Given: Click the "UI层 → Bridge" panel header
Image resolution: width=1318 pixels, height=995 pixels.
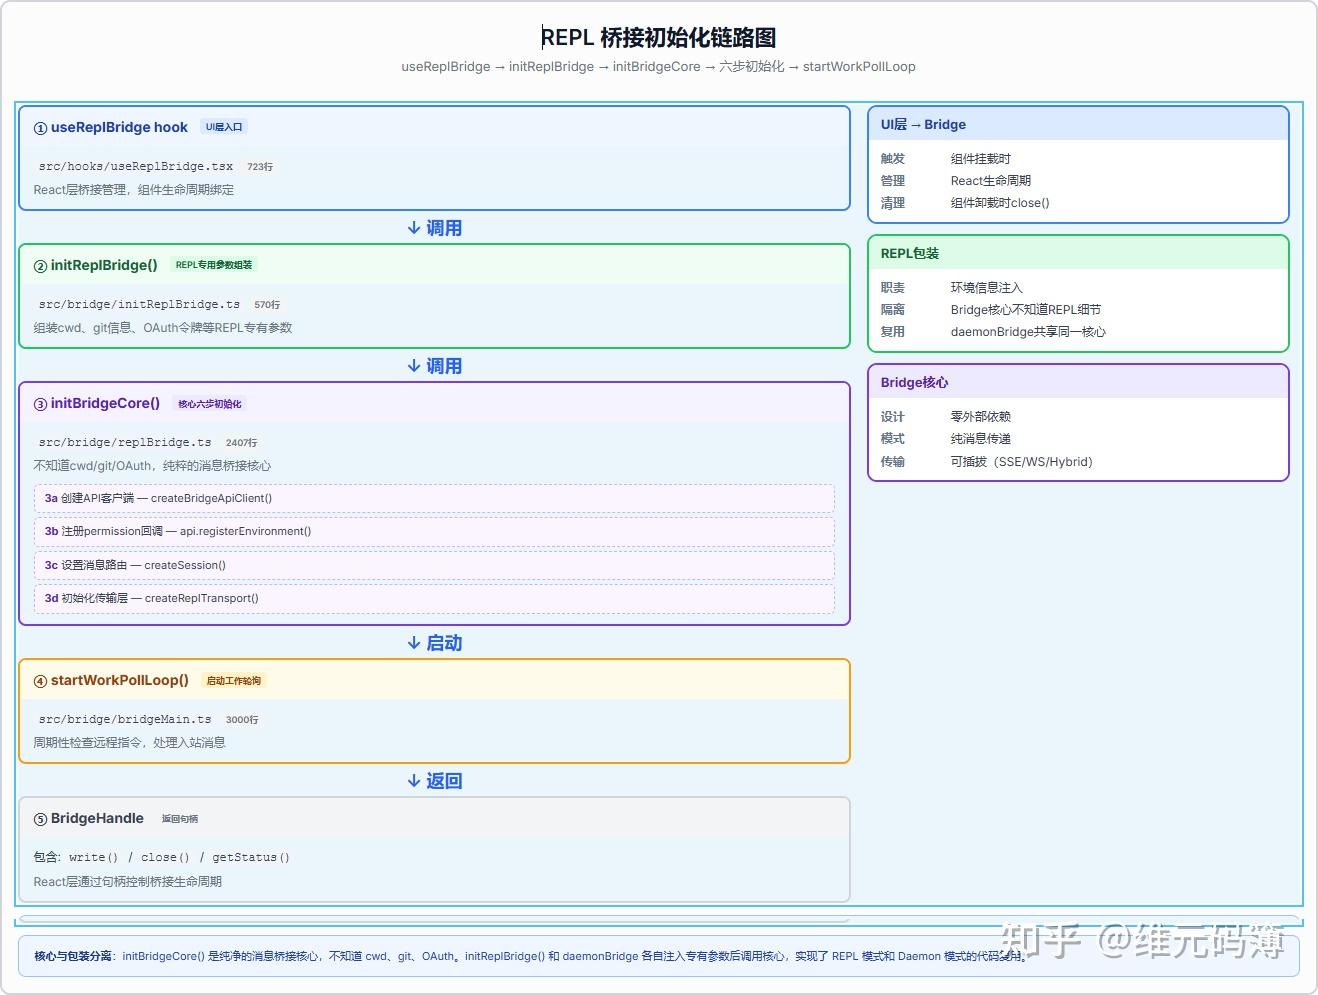Looking at the screenshot, I should pos(1078,125).
